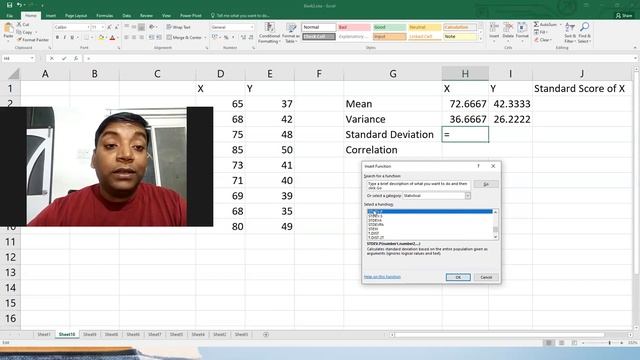640x360 pixels.
Task: Click the fx Insert Function icon
Action: click(x=76, y=58)
